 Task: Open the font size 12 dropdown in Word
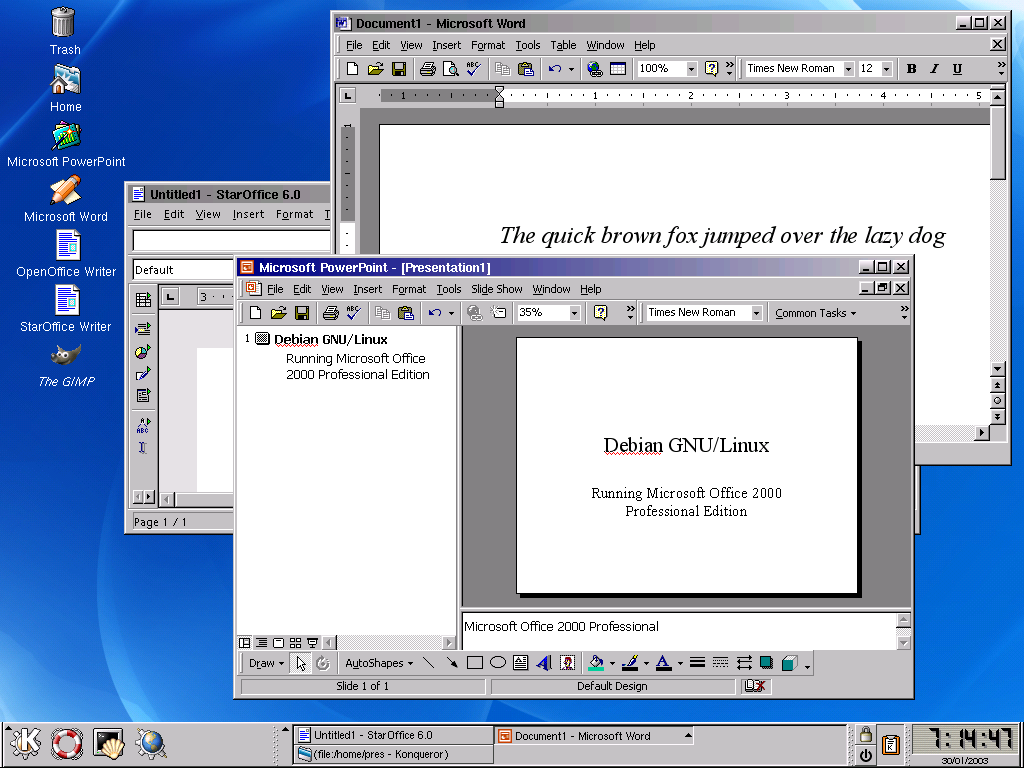click(x=886, y=69)
